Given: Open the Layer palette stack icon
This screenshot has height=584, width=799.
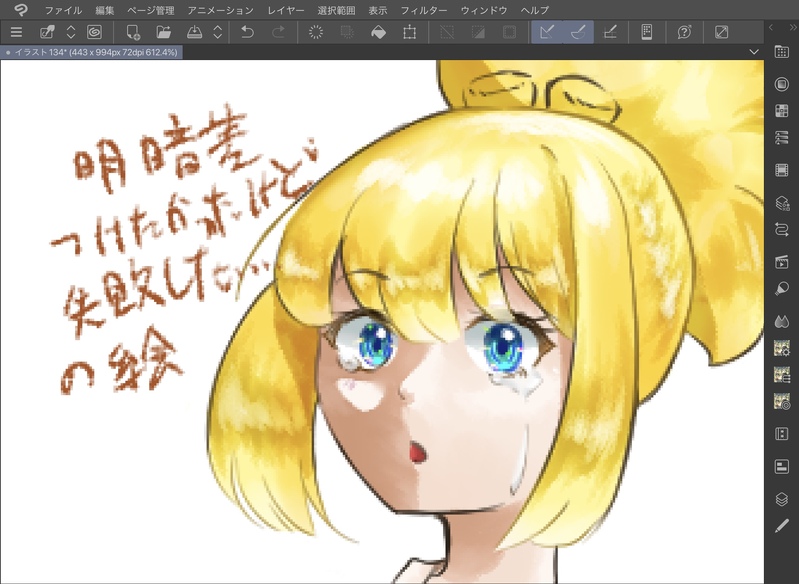Looking at the screenshot, I should pyautogui.click(x=782, y=499).
